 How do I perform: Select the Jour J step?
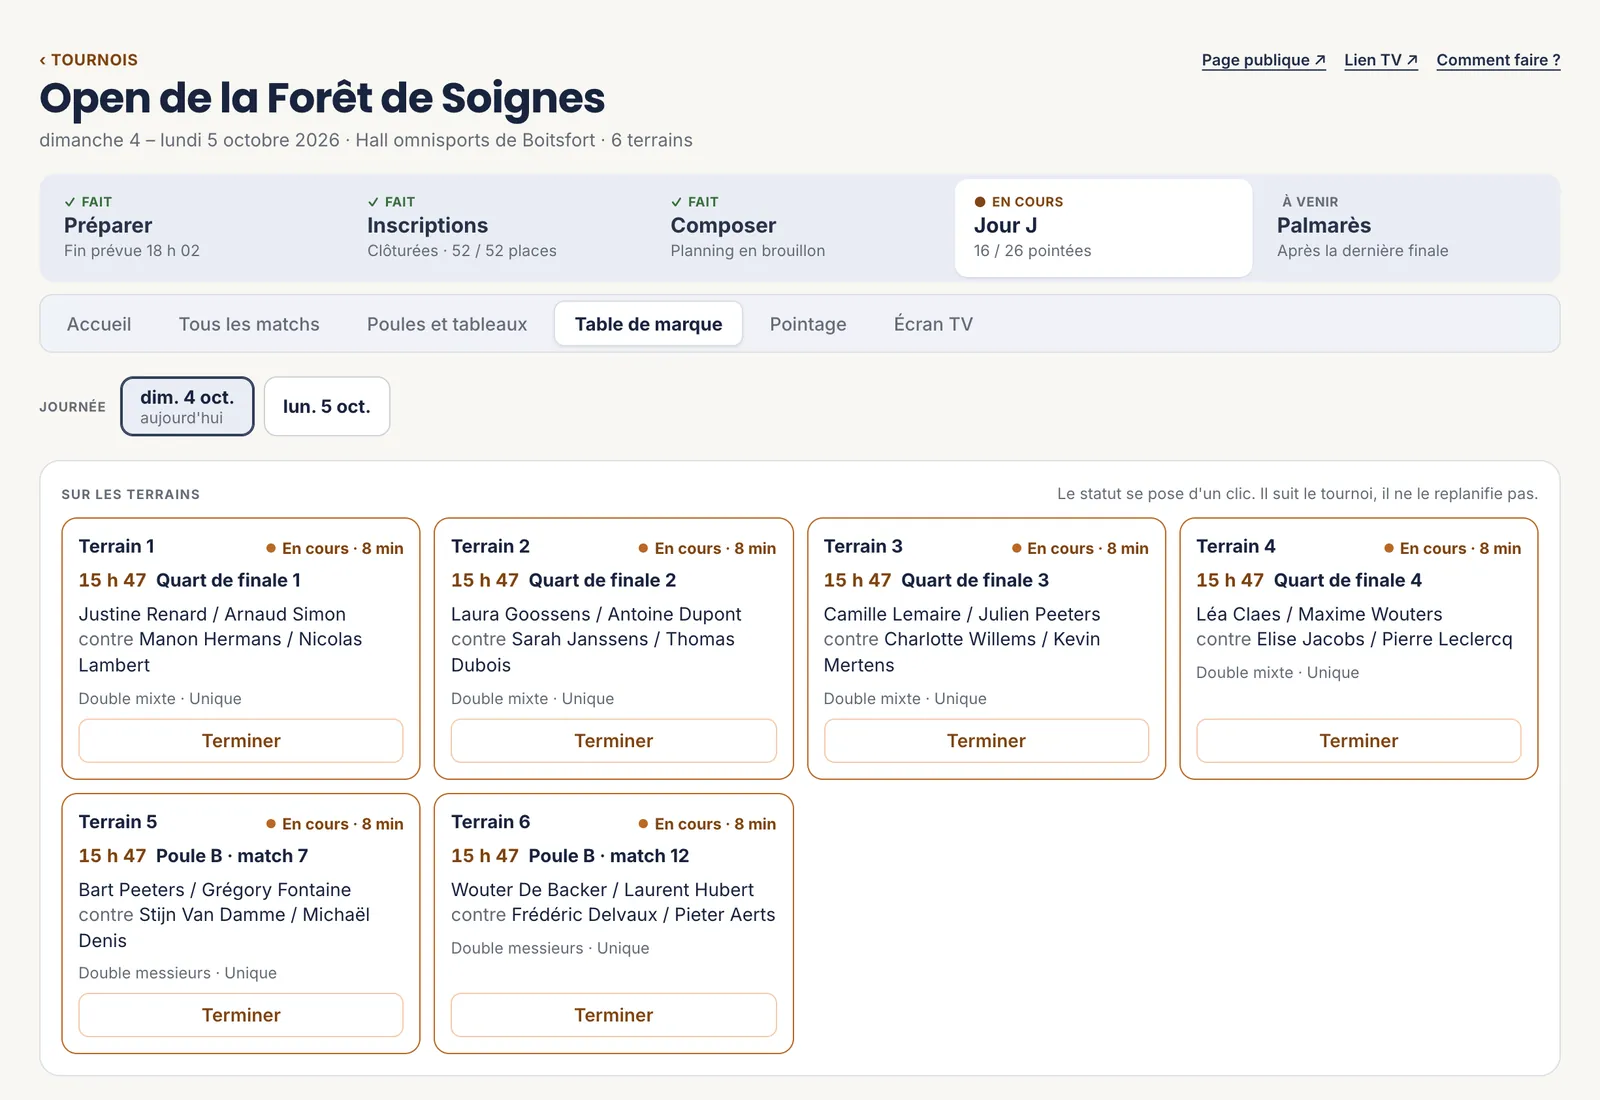pyautogui.click(x=1103, y=227)
